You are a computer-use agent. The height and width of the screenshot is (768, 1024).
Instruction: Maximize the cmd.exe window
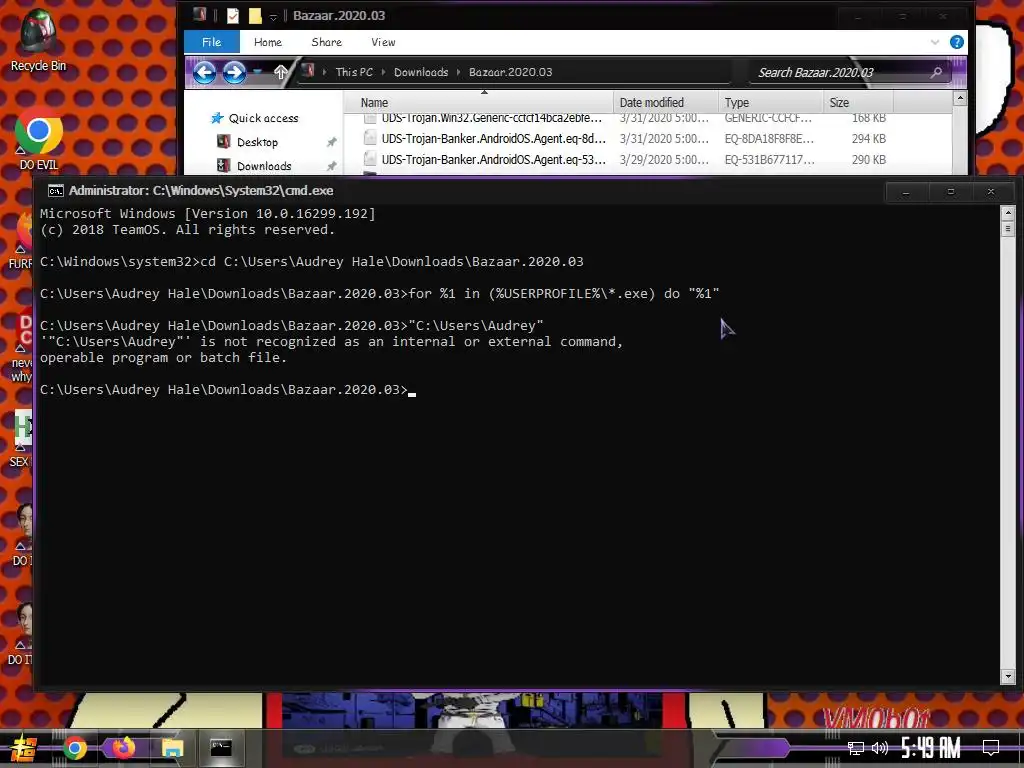click(951, 192)
